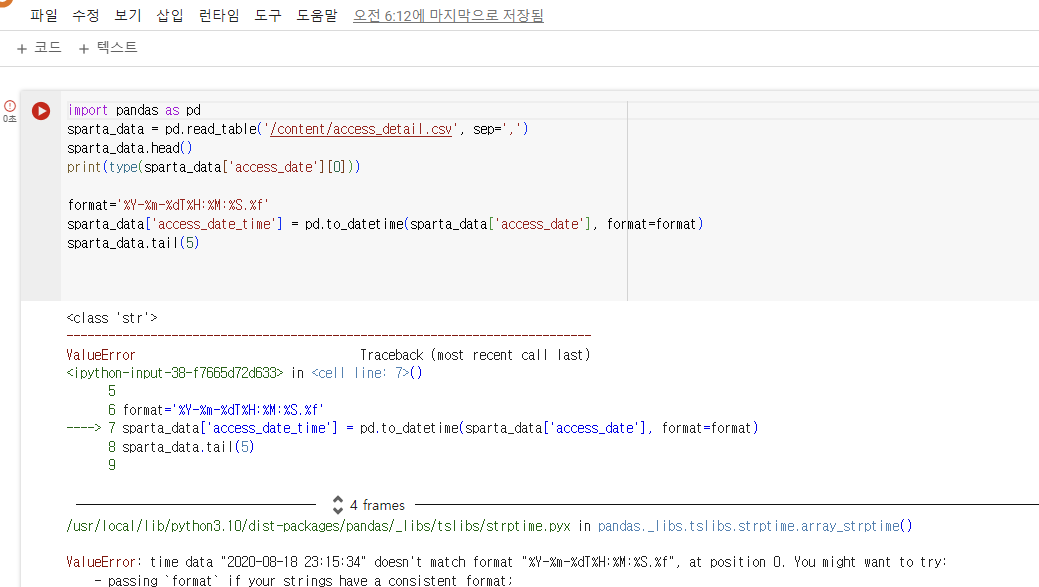The height and width of the screenshot is (587, 1039).
Task: Click the sparta_data.head() code line
Action: [x=130, y=148]
